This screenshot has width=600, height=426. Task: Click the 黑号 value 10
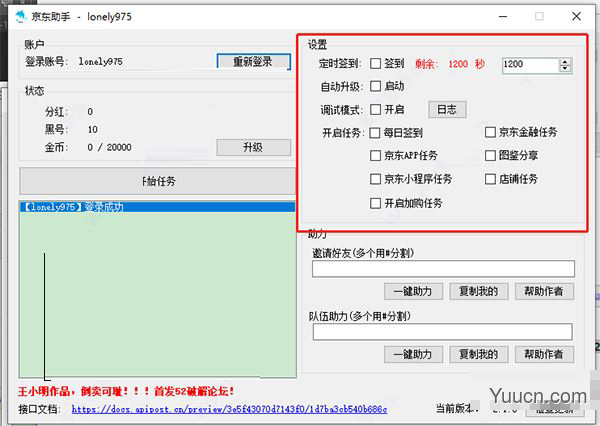pos(93,130)
